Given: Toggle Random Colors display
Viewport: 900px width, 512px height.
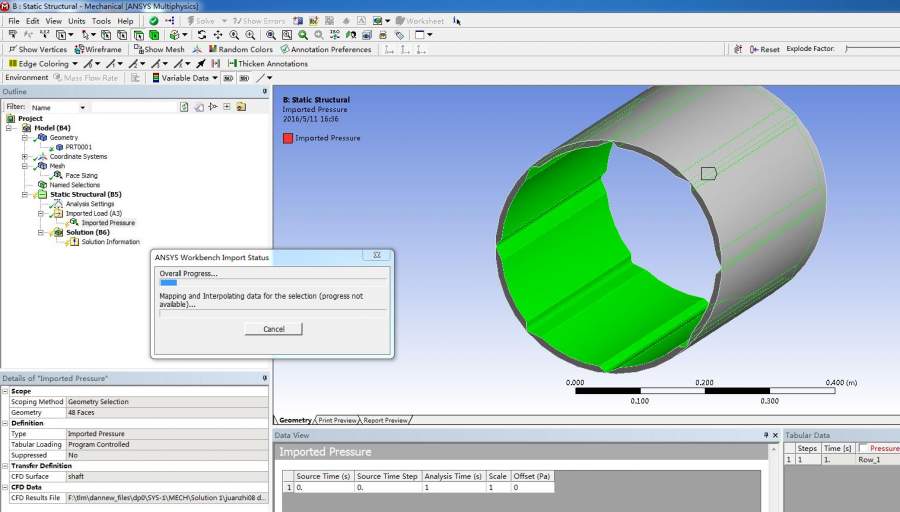Looking at the screenshot, I should pos(240,49).
